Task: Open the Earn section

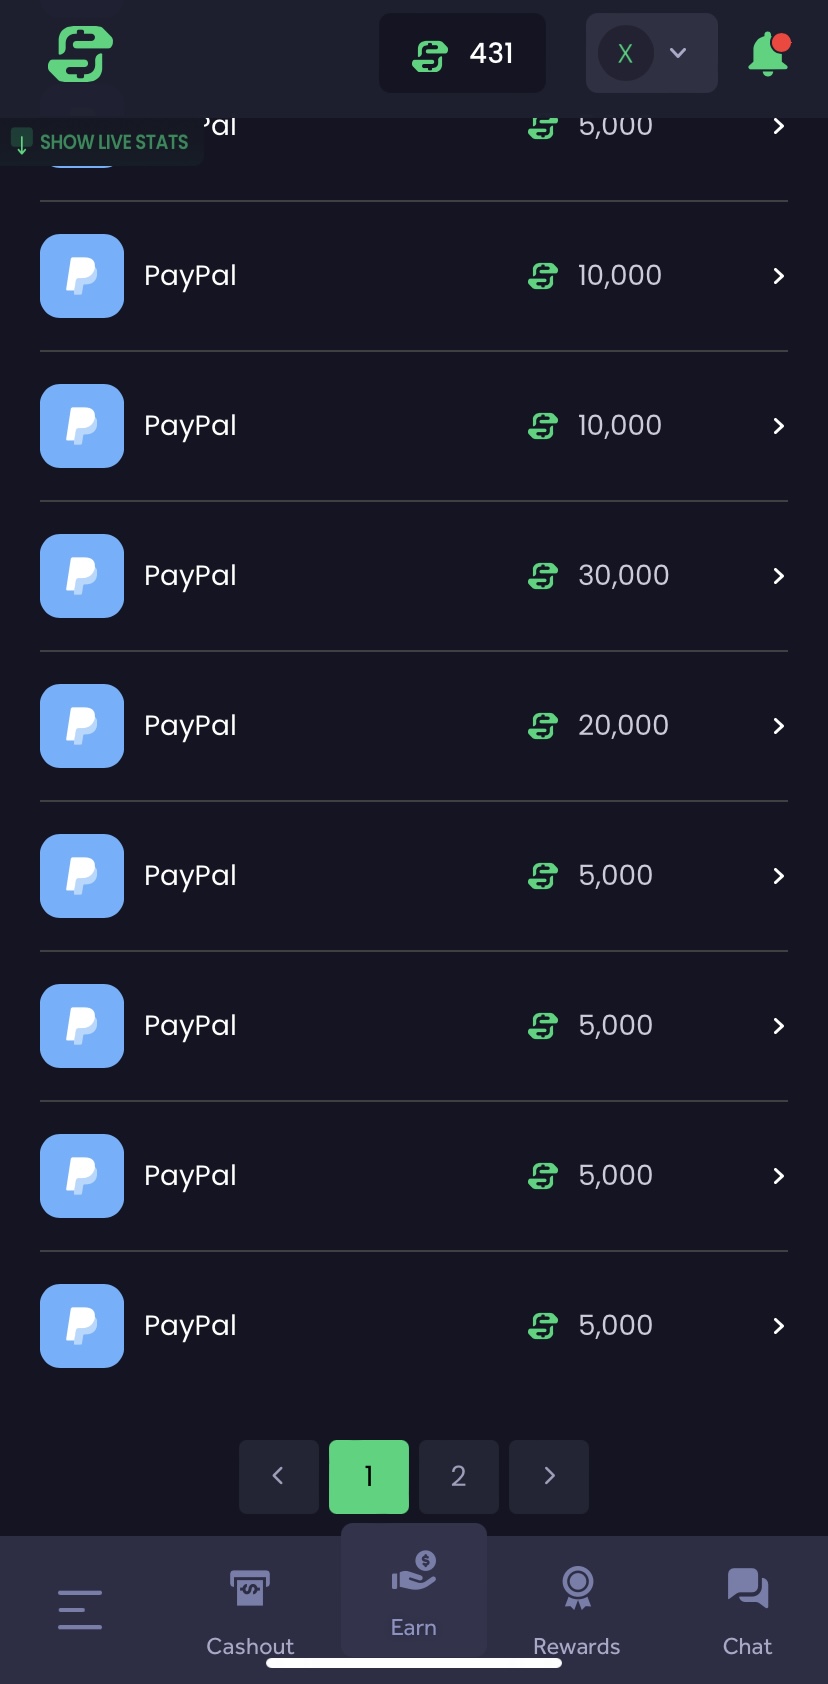Action: 414,1591
